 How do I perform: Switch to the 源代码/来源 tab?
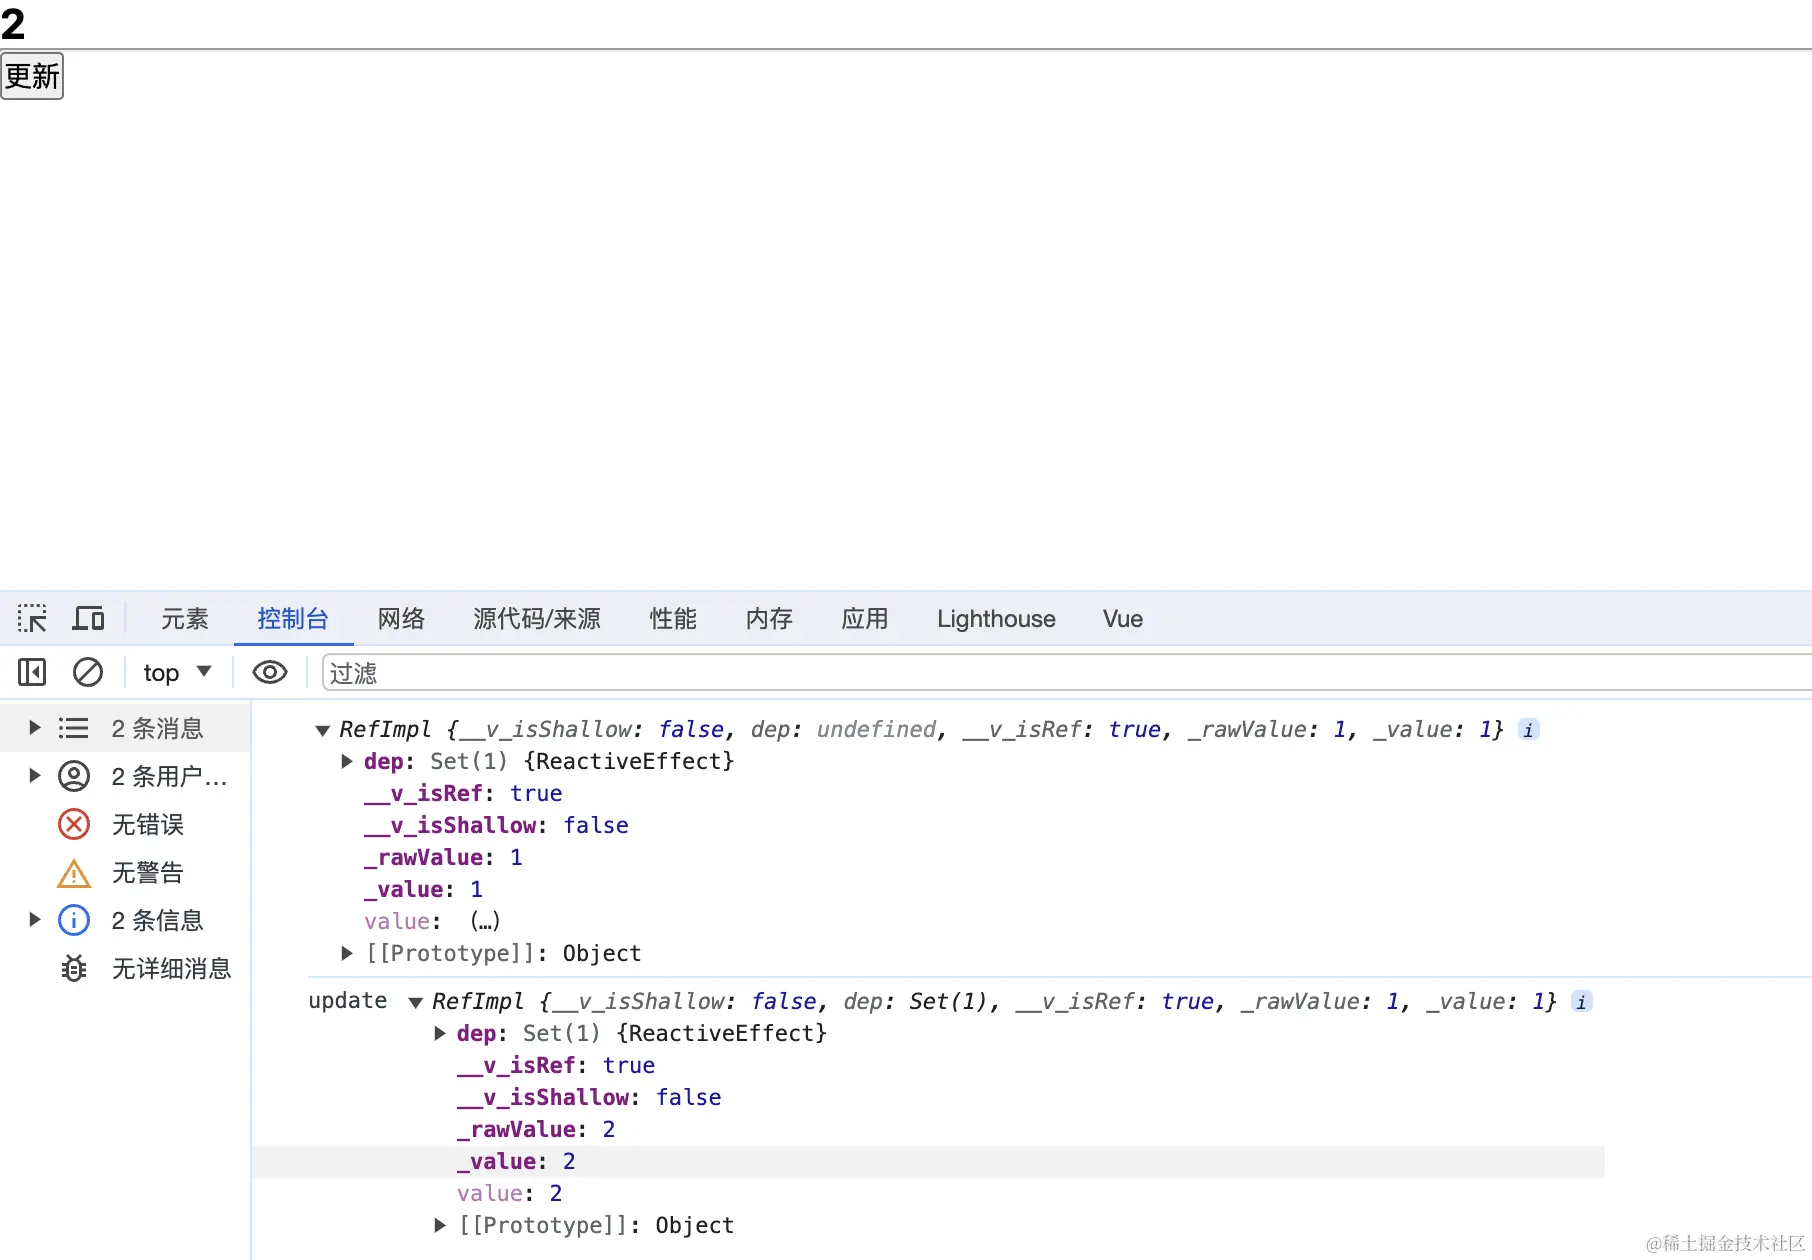(x=537, y=619)
